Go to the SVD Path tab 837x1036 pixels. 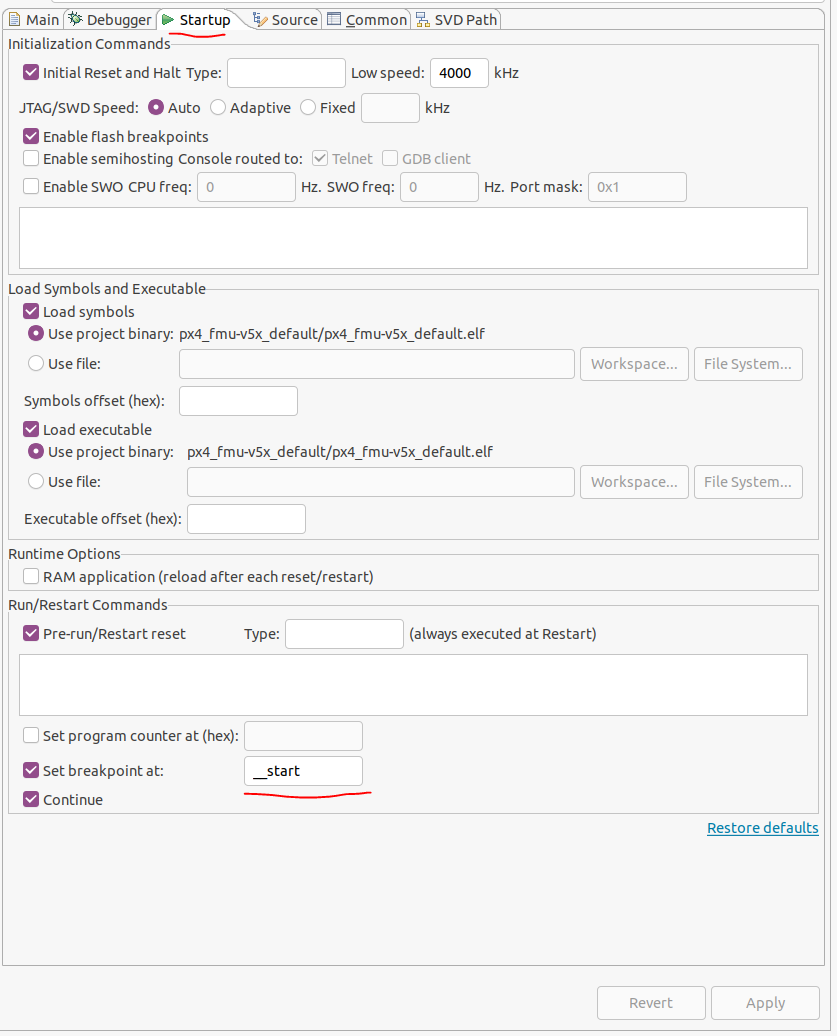tap(456, 20)
